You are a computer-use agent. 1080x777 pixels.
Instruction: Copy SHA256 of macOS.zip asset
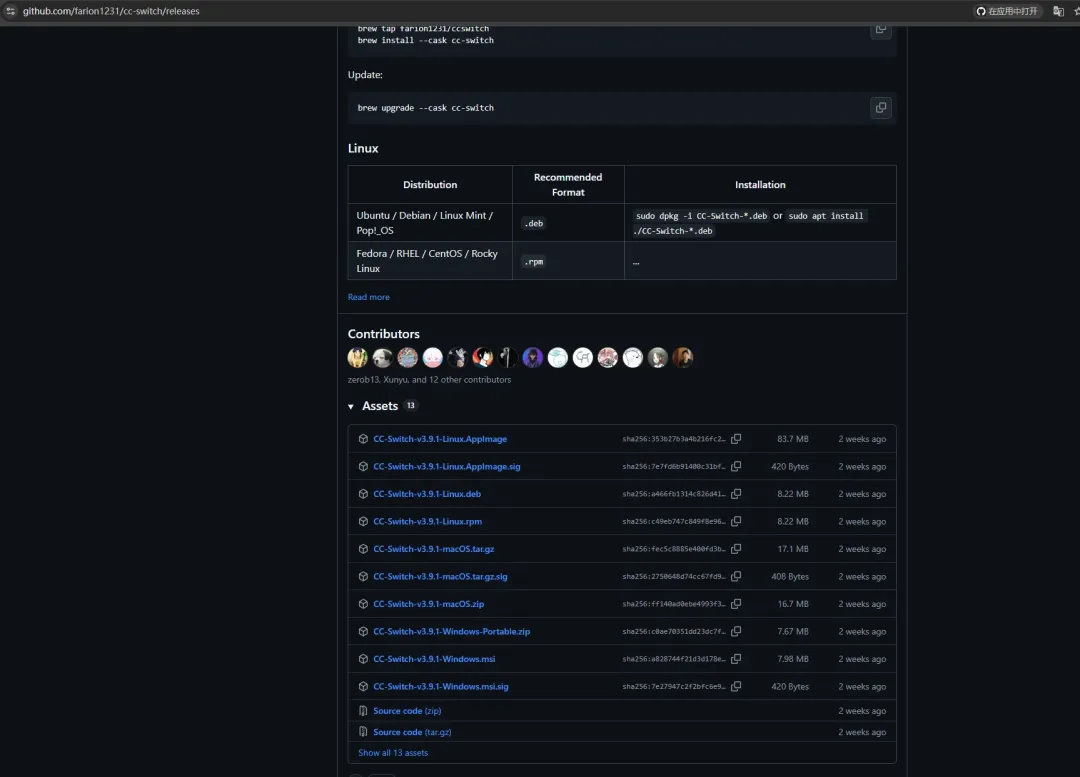736,604
